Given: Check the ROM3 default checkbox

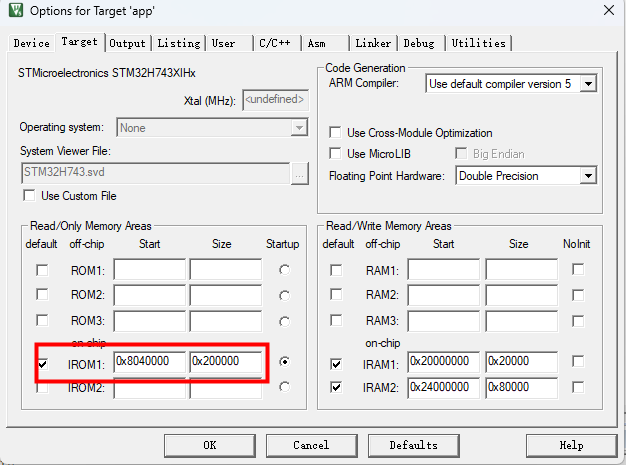Looking at the screenshot, I should 42,320.
